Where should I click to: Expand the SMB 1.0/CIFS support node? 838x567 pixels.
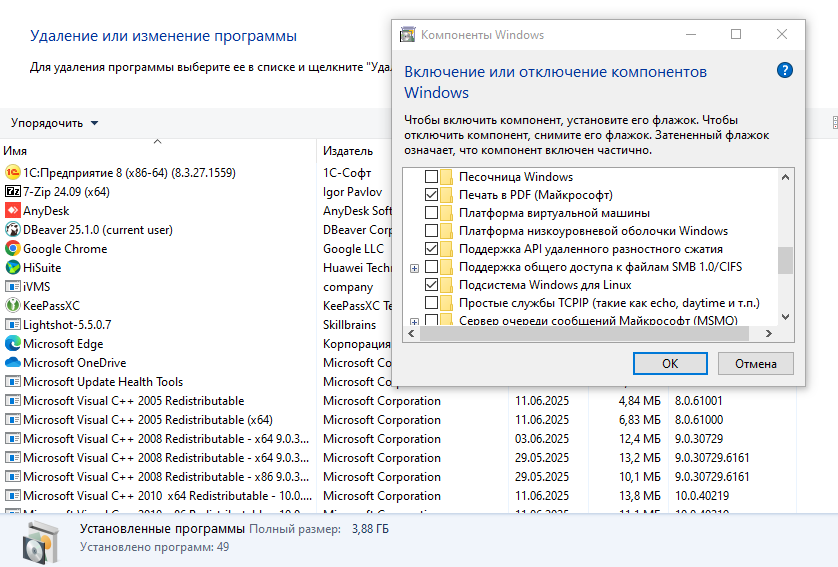point(414,267)
